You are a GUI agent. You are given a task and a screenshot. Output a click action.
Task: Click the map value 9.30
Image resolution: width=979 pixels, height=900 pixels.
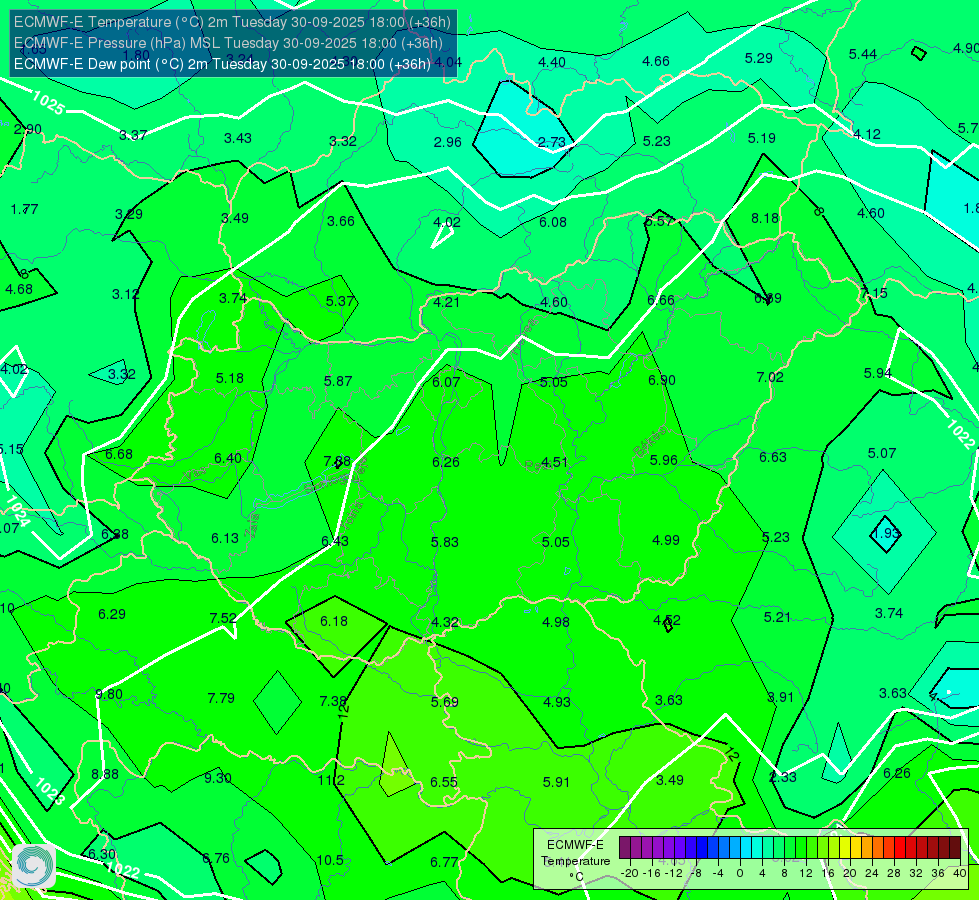pyautogui.click(x=218, y=778)
